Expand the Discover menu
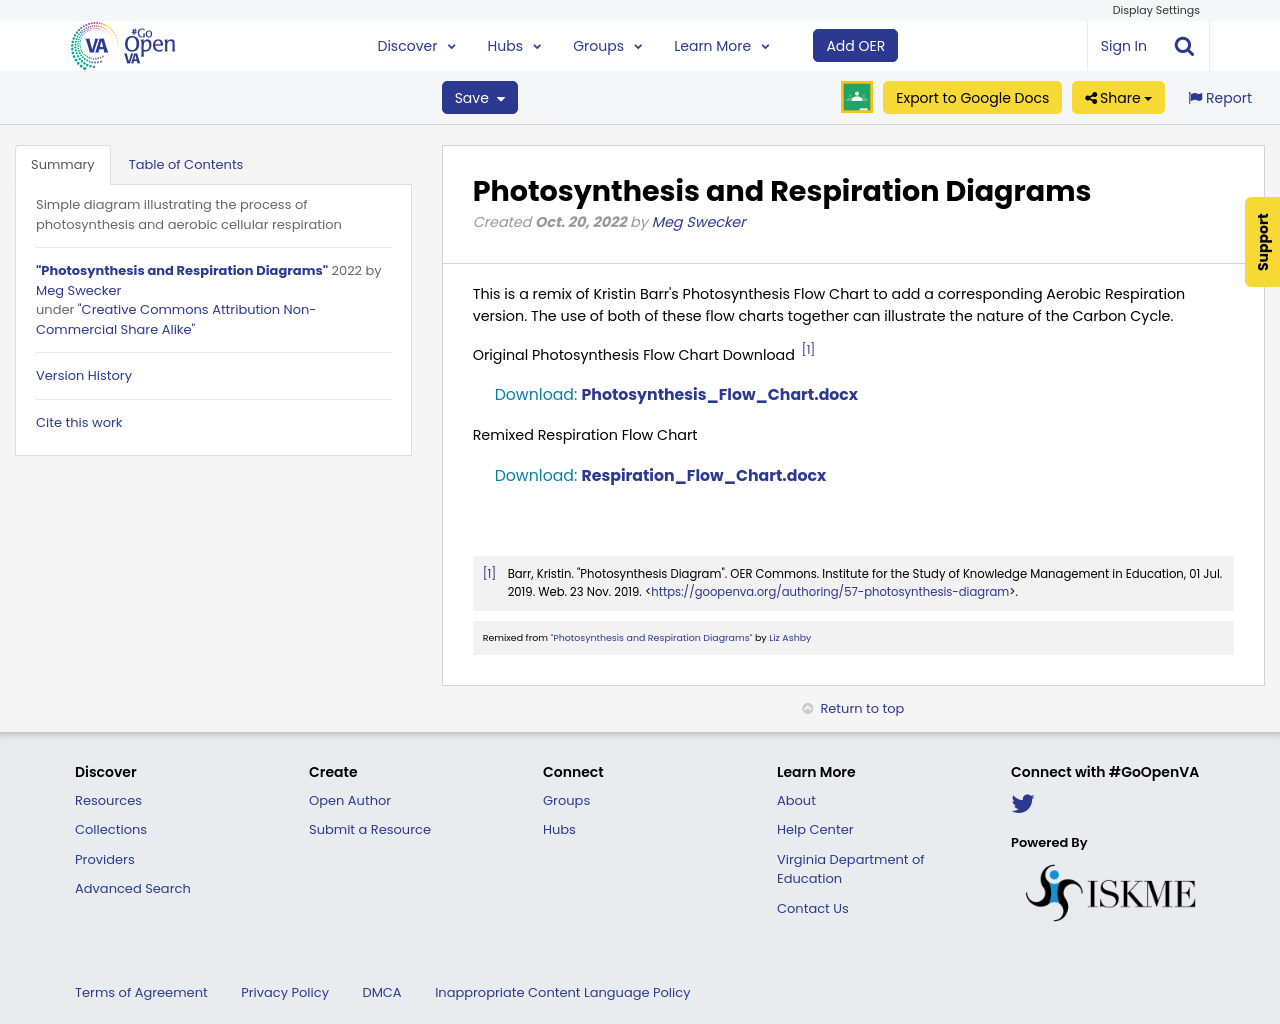Screen dimensions: 1280x1024 [x=416, y=45]
